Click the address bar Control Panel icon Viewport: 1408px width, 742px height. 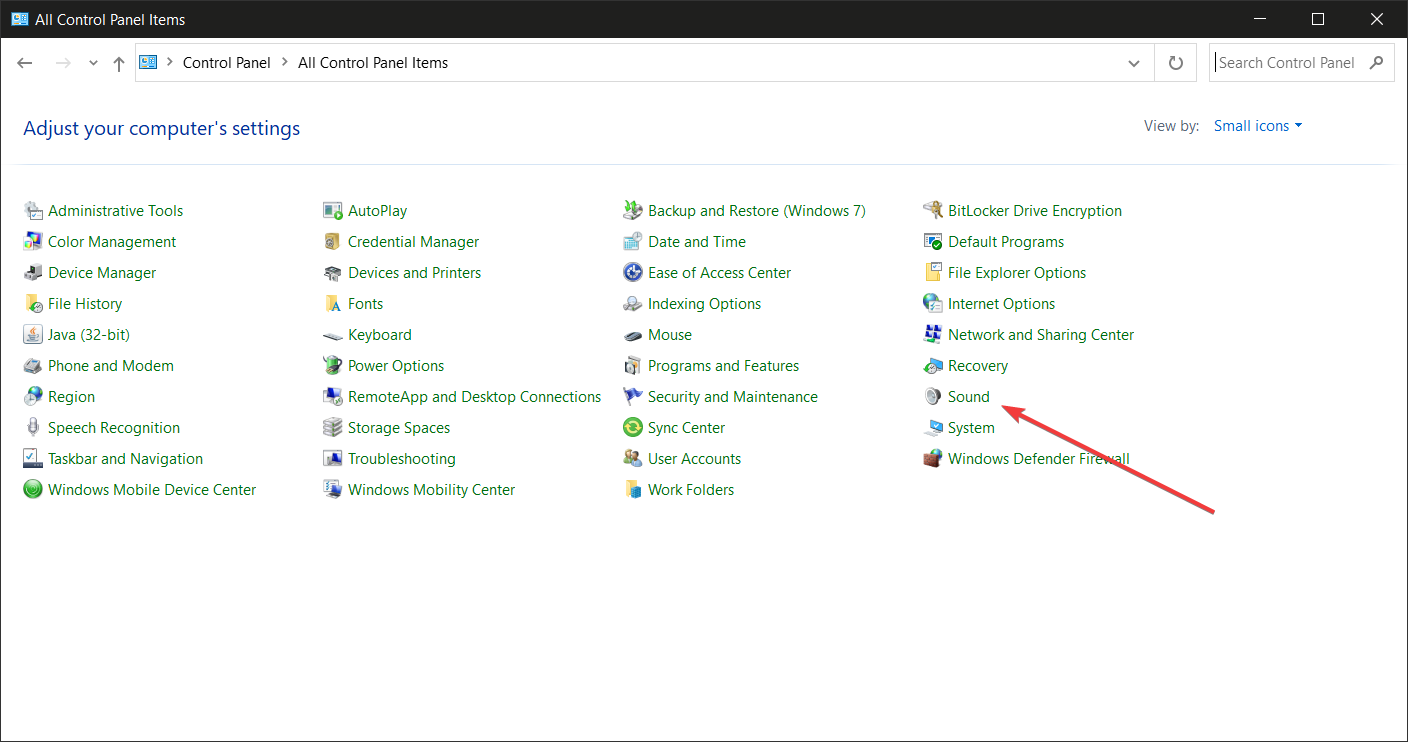[148, 63]
